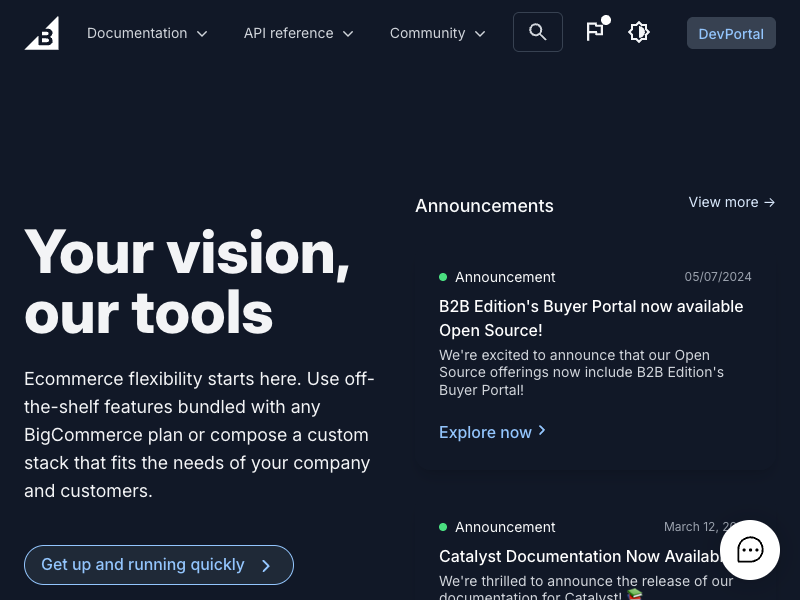Click the Ecommerce flexibility starts here paragraph
Image resolution: width=800 pixels, height=600 pixels.
(x=199, y=435)
